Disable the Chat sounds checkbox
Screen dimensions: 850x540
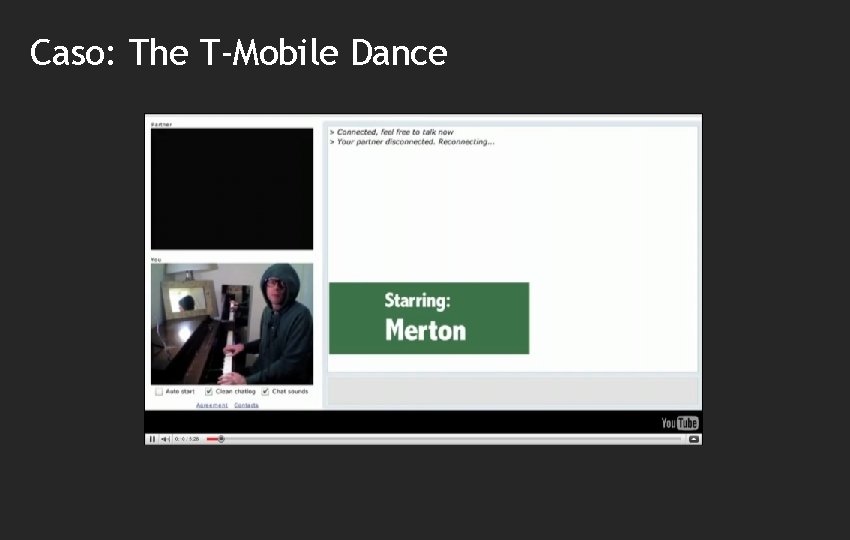[x=265, y=391]
